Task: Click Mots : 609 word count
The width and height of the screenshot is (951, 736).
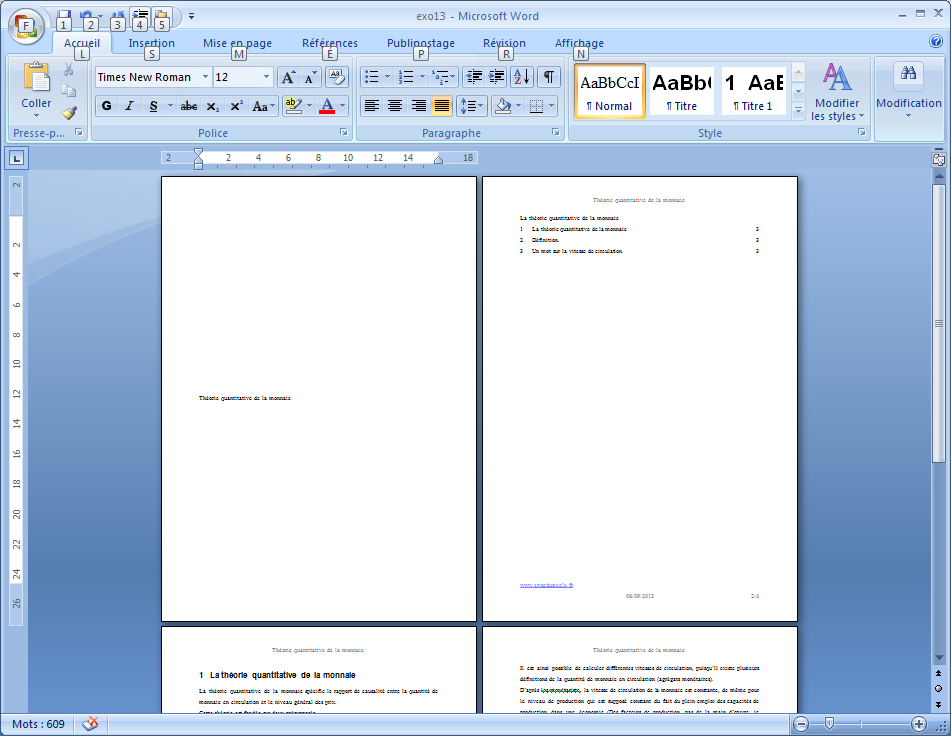Action: tap(38, 724)
